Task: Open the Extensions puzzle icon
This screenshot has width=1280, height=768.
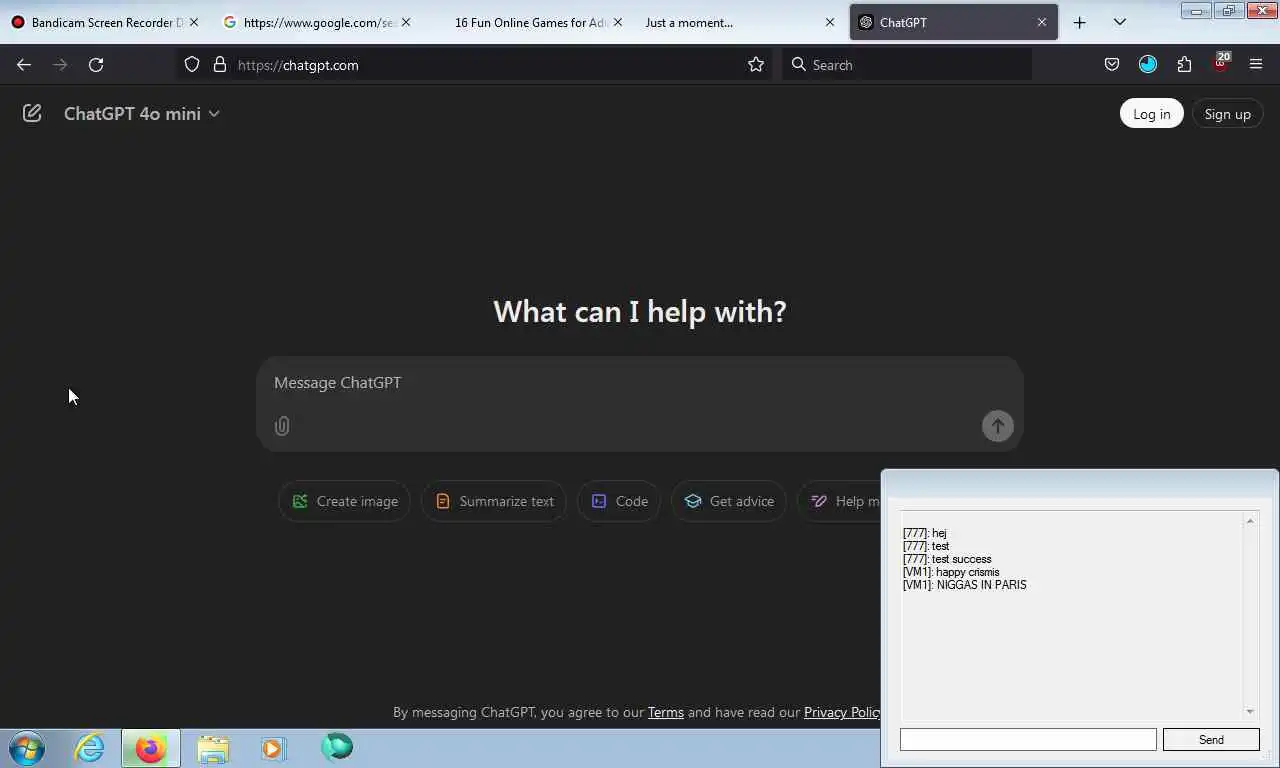Action: click(x=1184, y=65)
